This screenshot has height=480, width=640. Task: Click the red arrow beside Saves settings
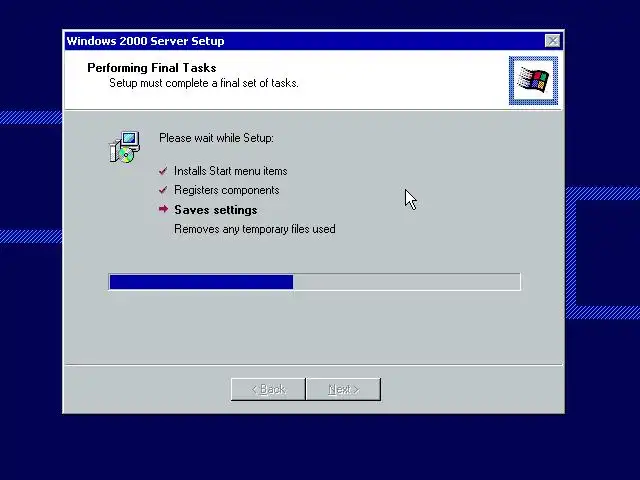163,209
